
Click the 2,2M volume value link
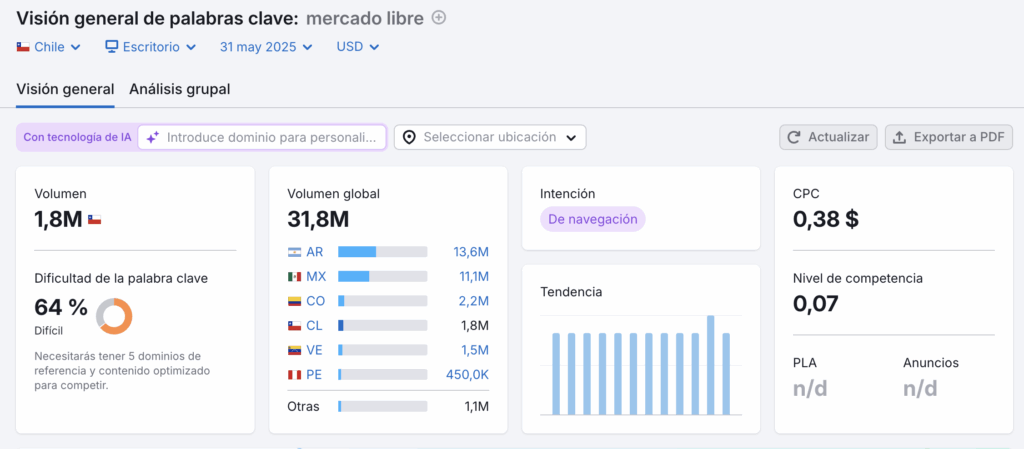472,301
